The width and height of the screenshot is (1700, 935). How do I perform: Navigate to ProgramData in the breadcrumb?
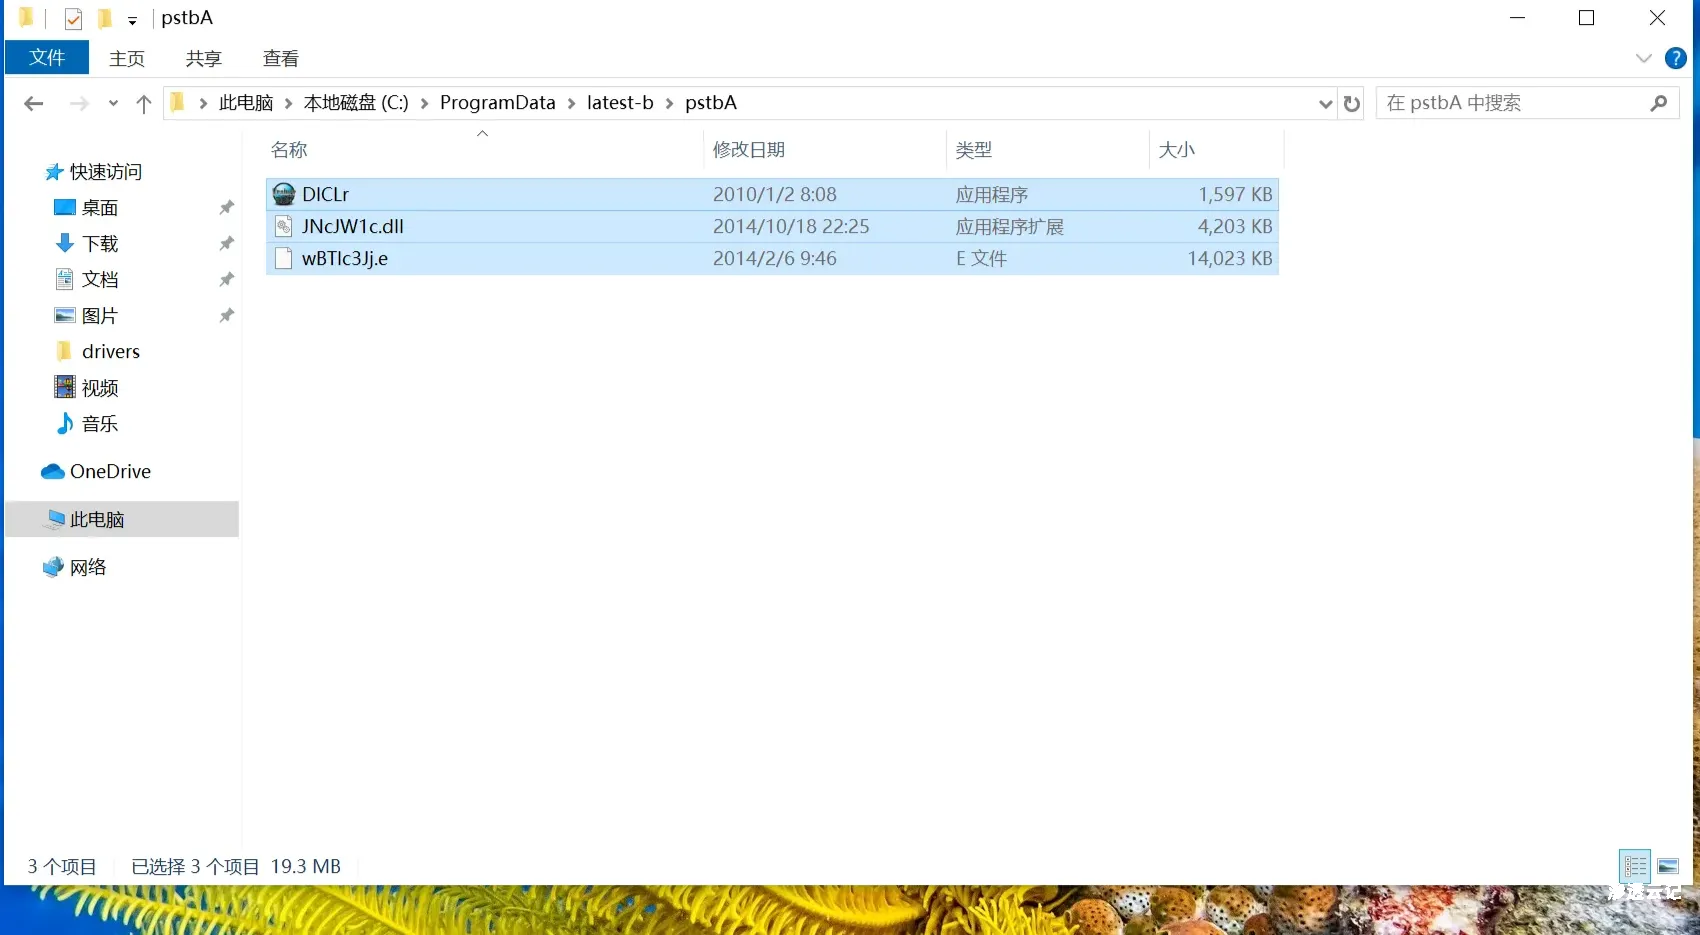497,103
